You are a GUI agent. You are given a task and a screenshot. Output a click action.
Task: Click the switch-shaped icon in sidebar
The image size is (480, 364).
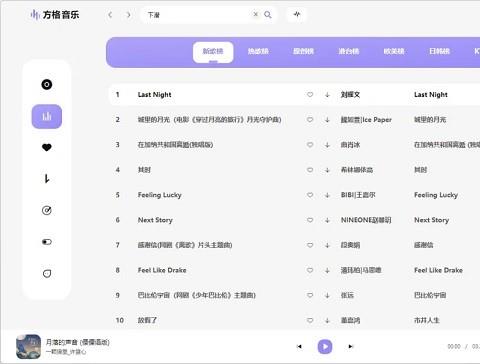click(47, 242)
